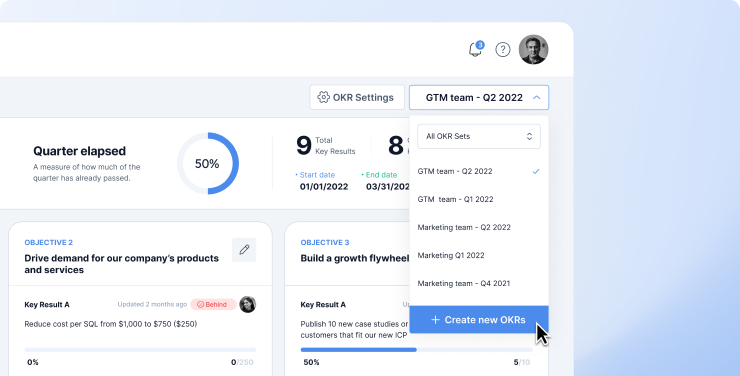Image resolution: width=740 pixels, height=376 pixels.
Task: Select GTM team - Q1 2022 option
Action: tap(479, 199)
